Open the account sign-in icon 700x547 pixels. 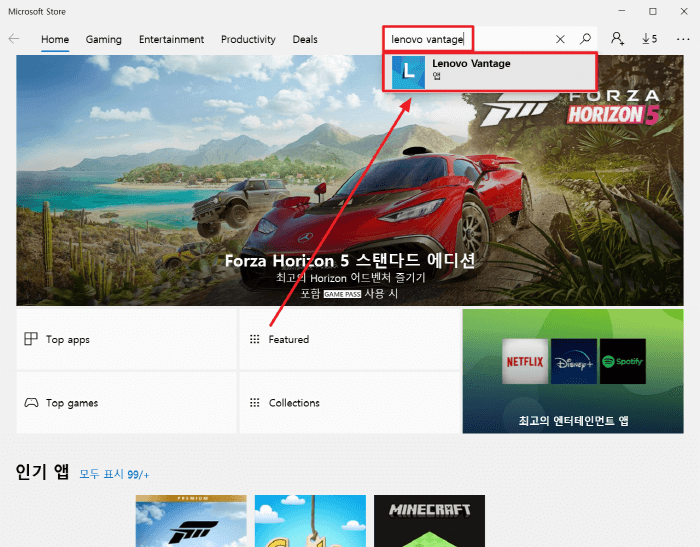(x=617, y=39)
